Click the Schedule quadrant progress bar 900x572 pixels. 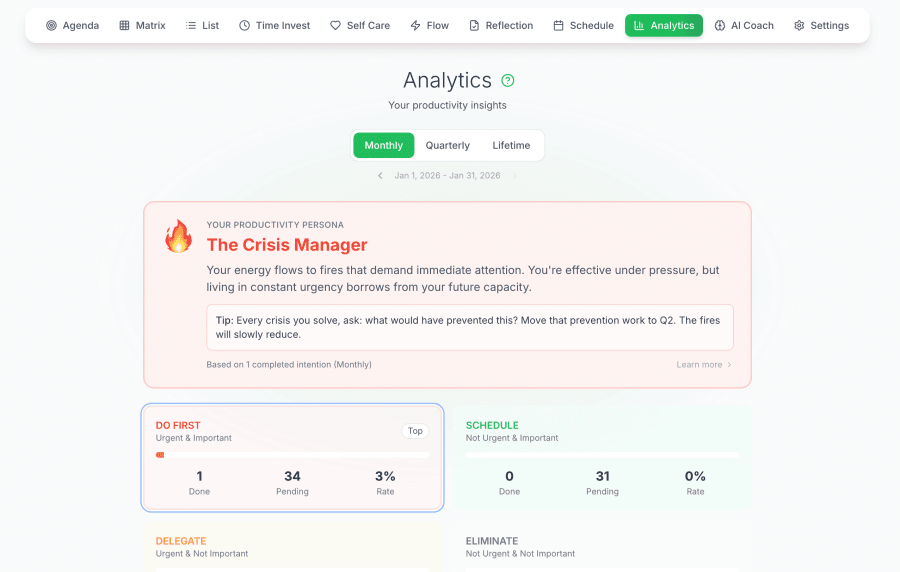(602, 455)
